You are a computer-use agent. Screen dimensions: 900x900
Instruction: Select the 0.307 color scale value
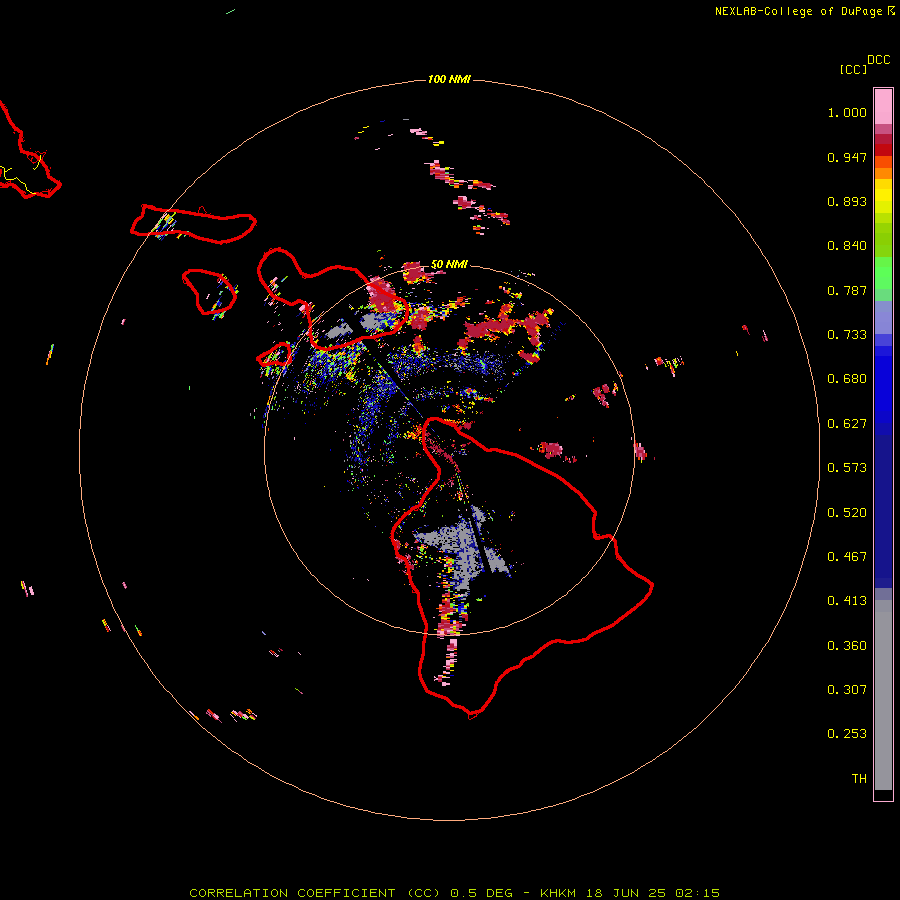(847, 690)
